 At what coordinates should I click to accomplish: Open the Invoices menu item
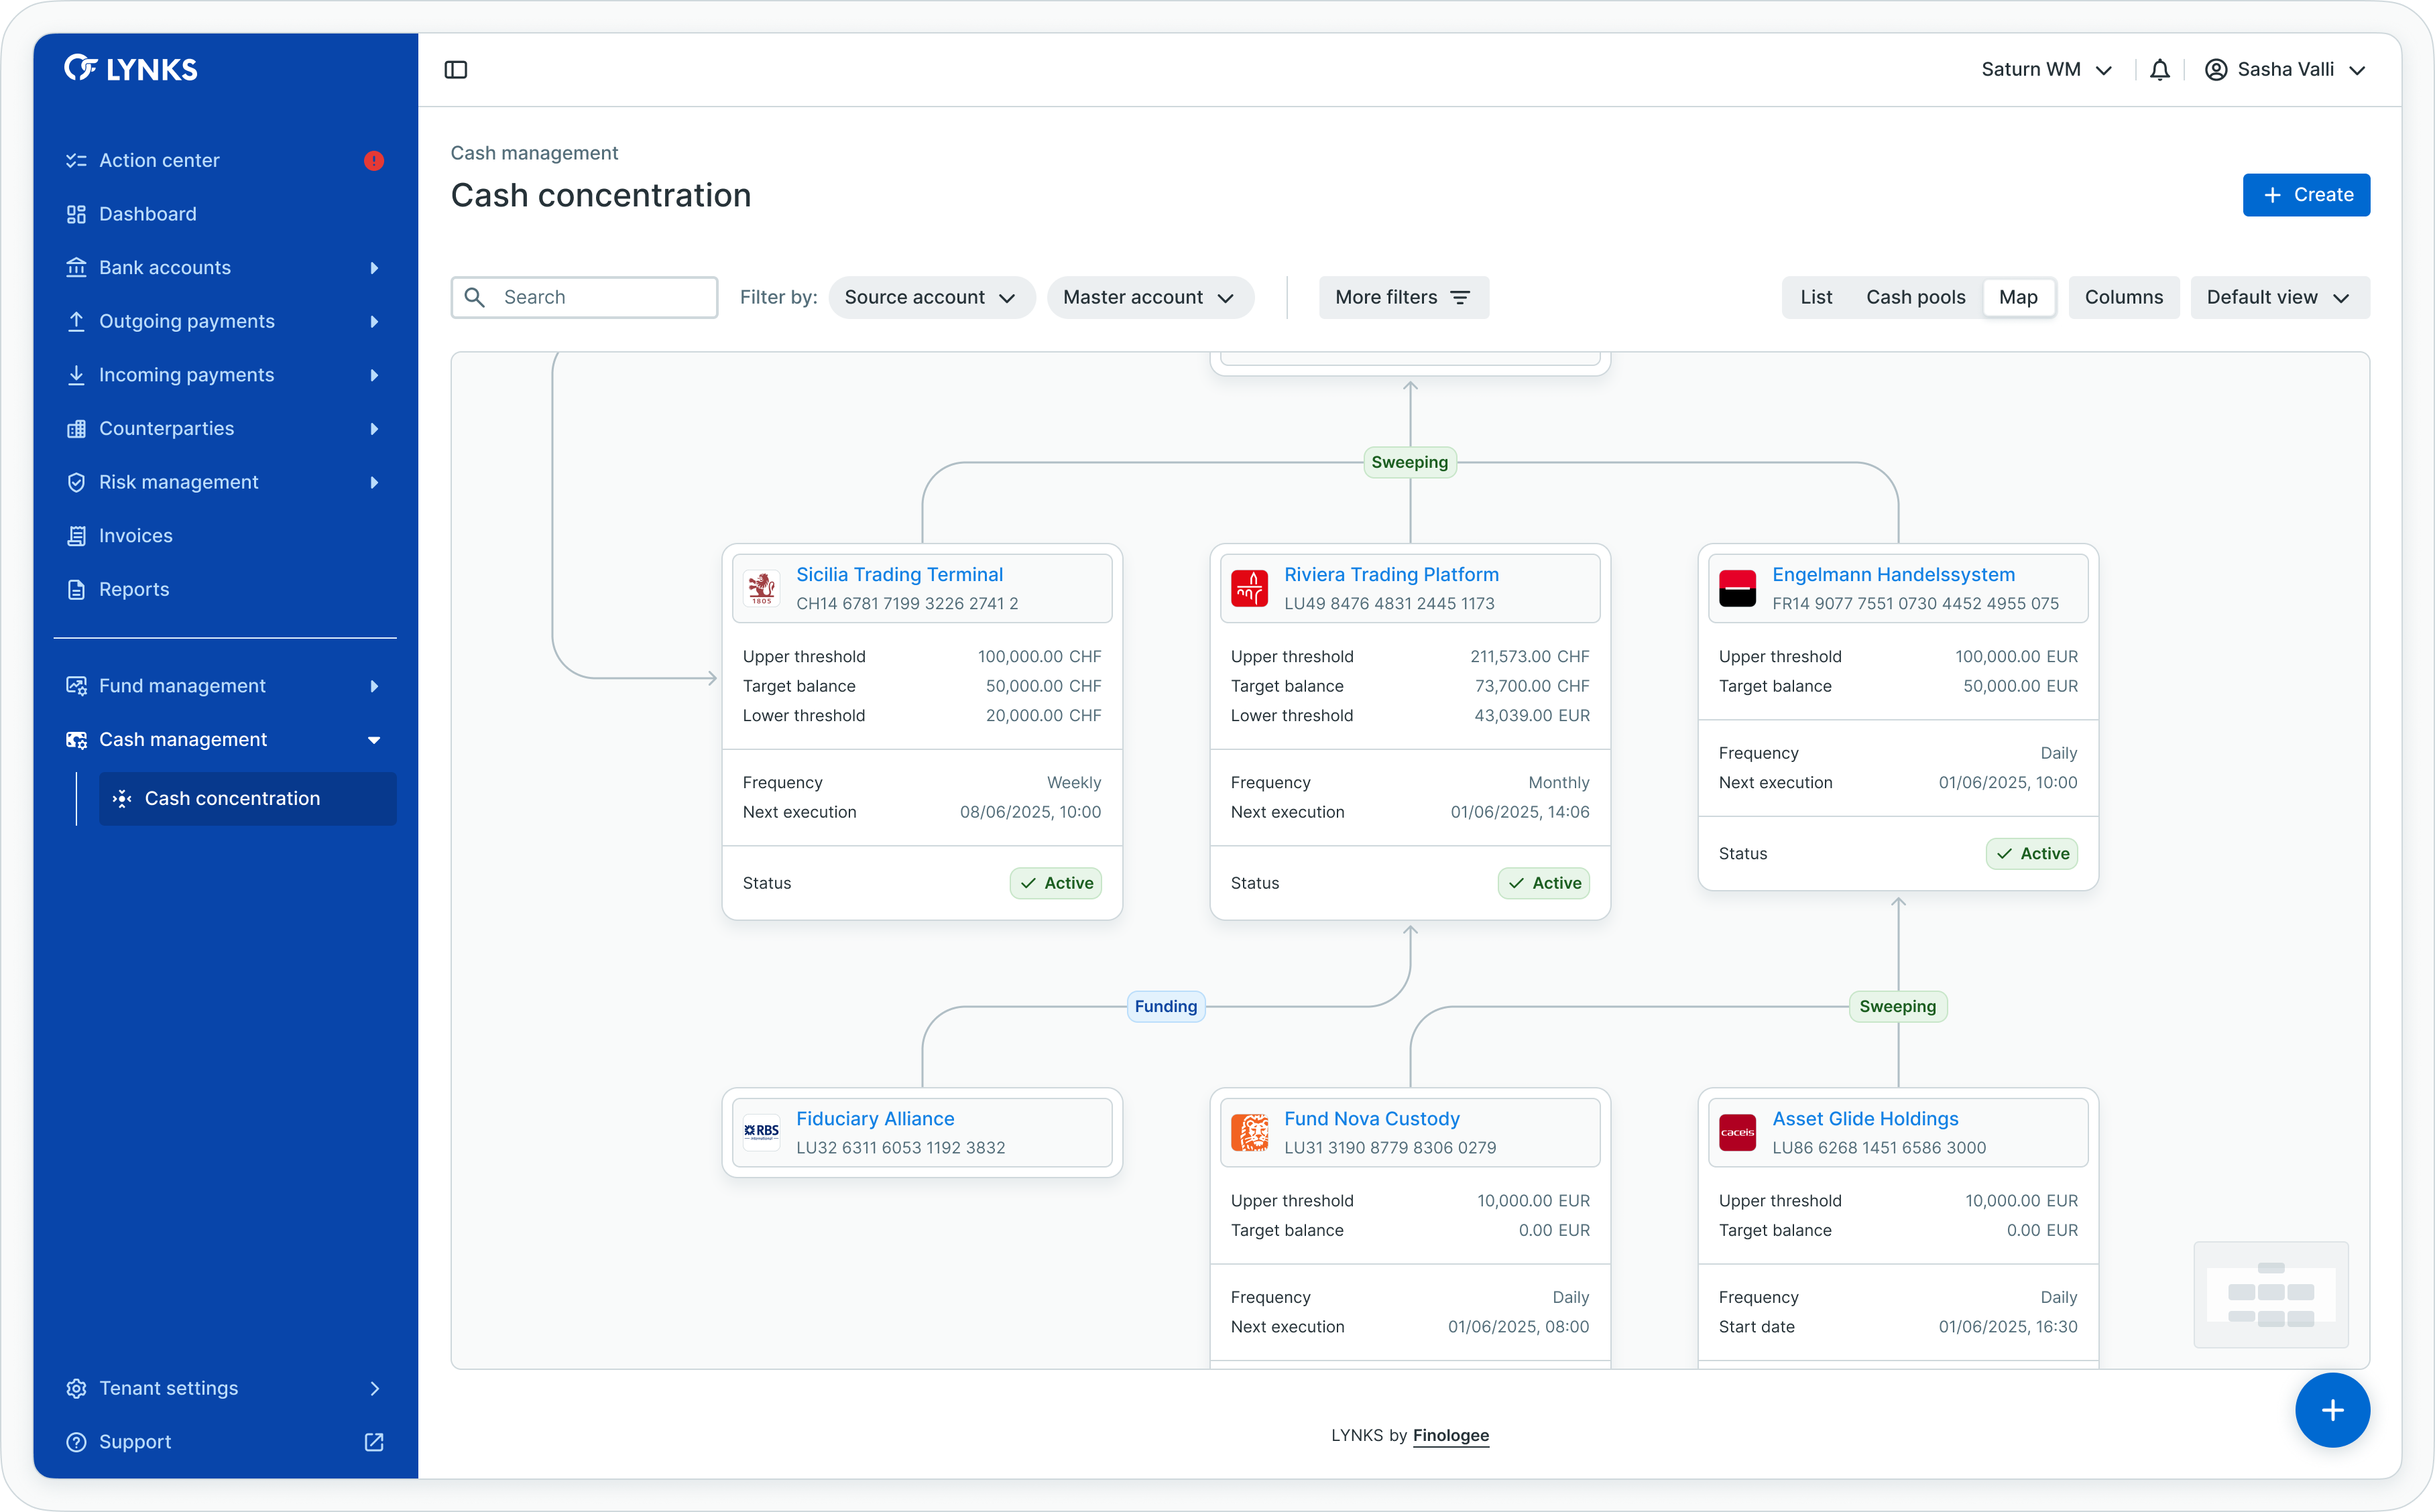[136, 536]
